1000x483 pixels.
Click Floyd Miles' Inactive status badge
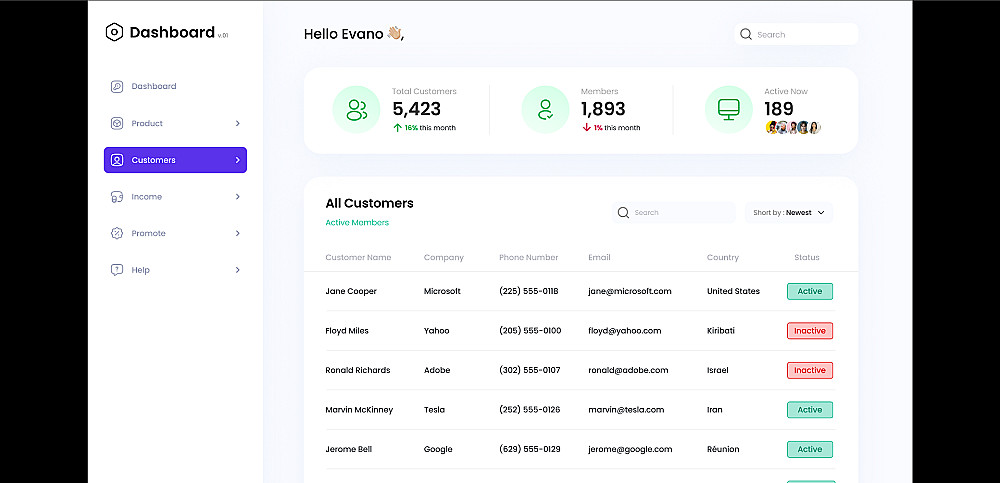809,331
